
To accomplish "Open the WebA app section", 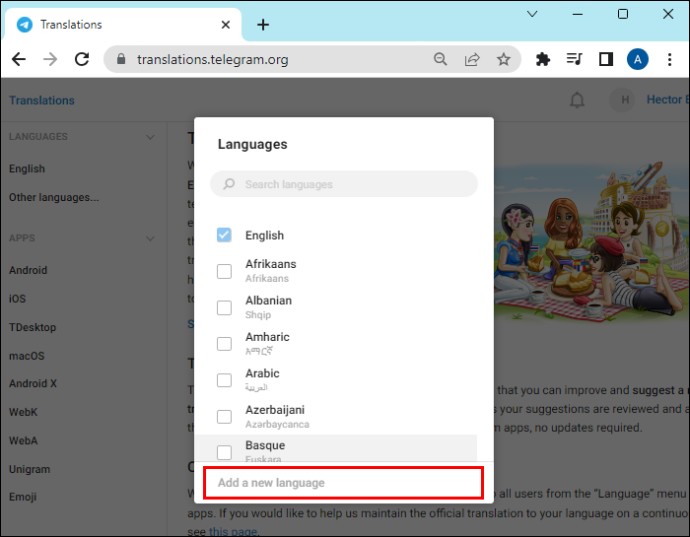I will coord(23,441).
